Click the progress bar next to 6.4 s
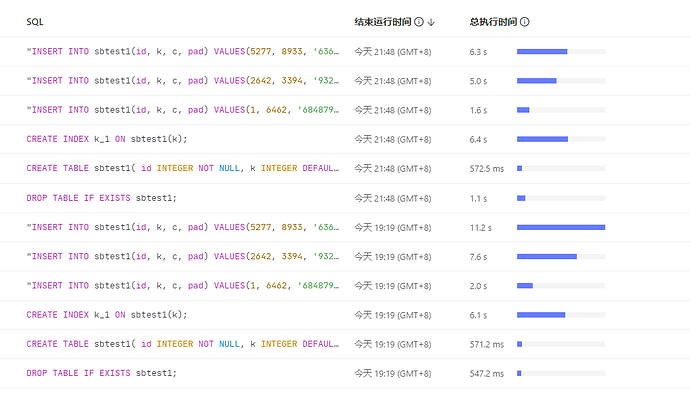 [x=561, y=139]
